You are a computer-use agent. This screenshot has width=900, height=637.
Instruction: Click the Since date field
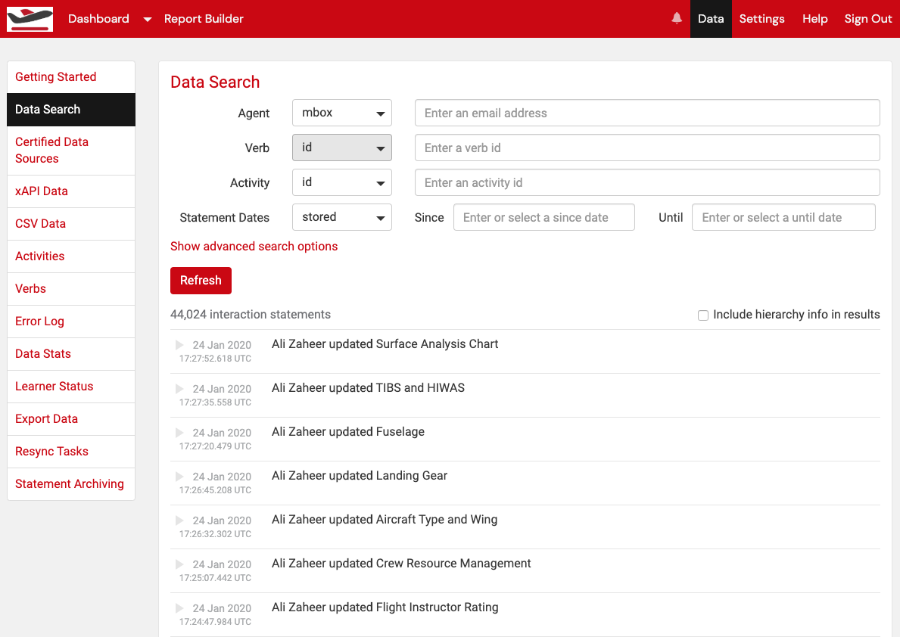click(544, 217)
